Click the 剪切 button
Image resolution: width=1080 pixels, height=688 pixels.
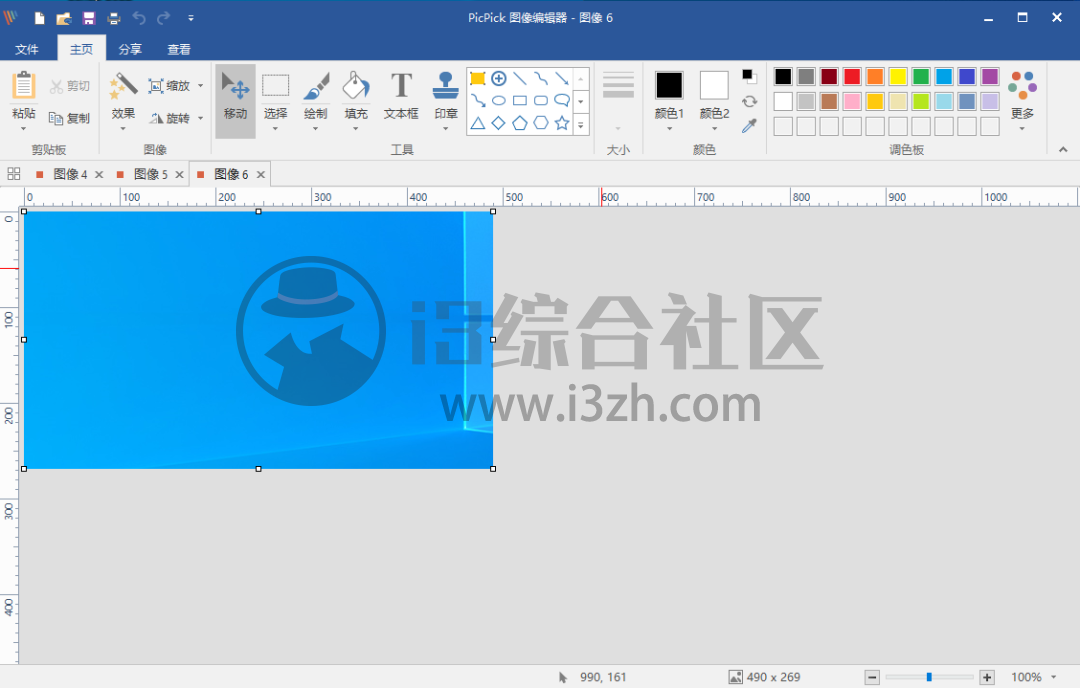tap(70, 86)
